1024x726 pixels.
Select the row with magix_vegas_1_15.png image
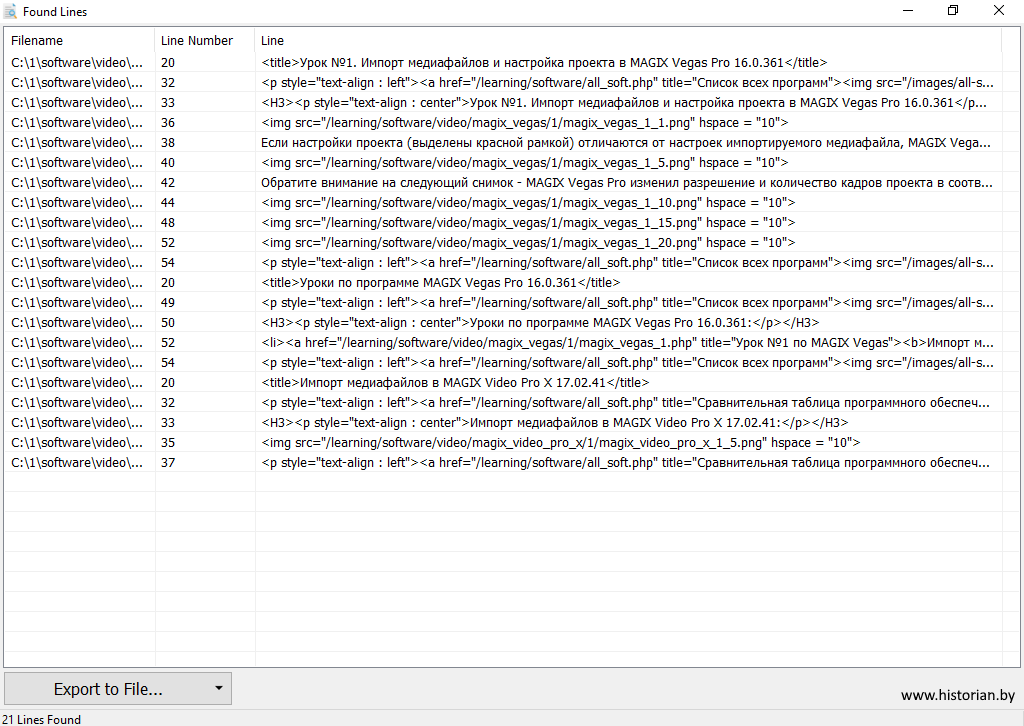pyautogui.click(x=528, y=222)
